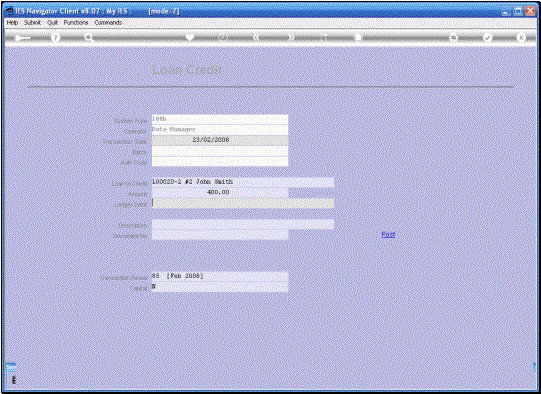Click the Transaction Date field showing 23/02/2008
Viewport: 541px width, 394px height.
(220, 140)
